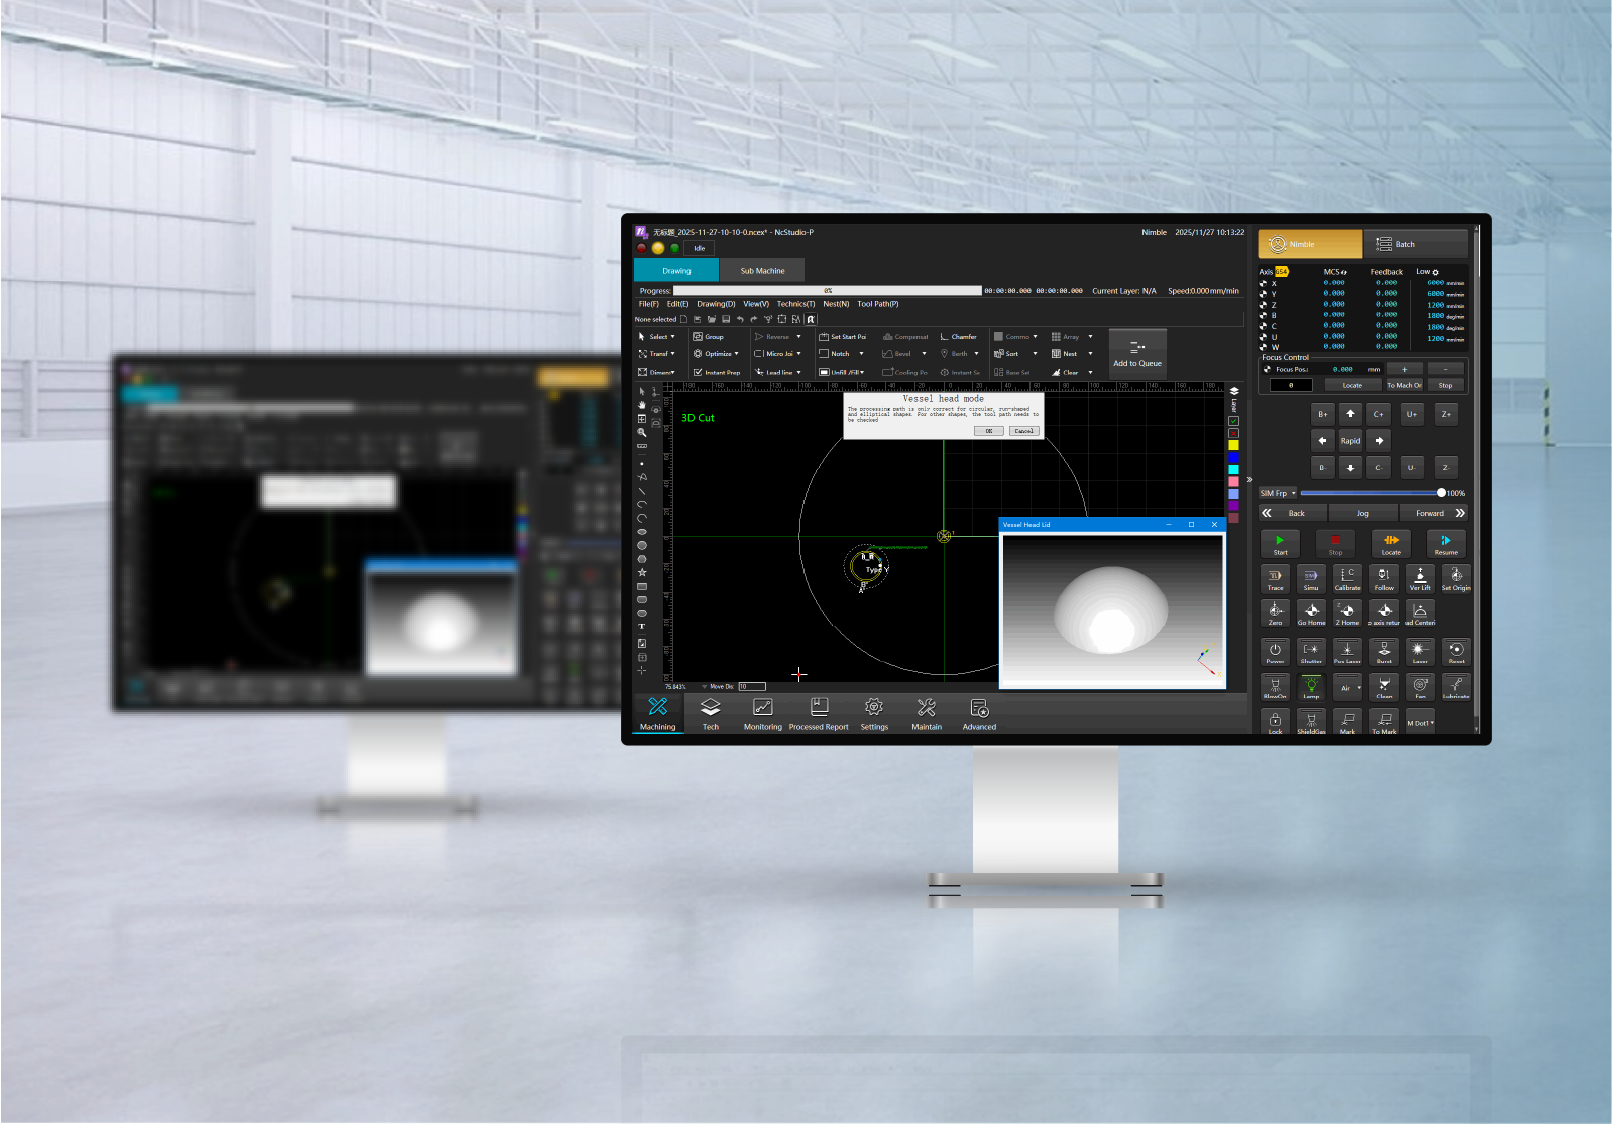Click Add to Queue button
The image size is (1612, 1124).
pos(1137,353)
